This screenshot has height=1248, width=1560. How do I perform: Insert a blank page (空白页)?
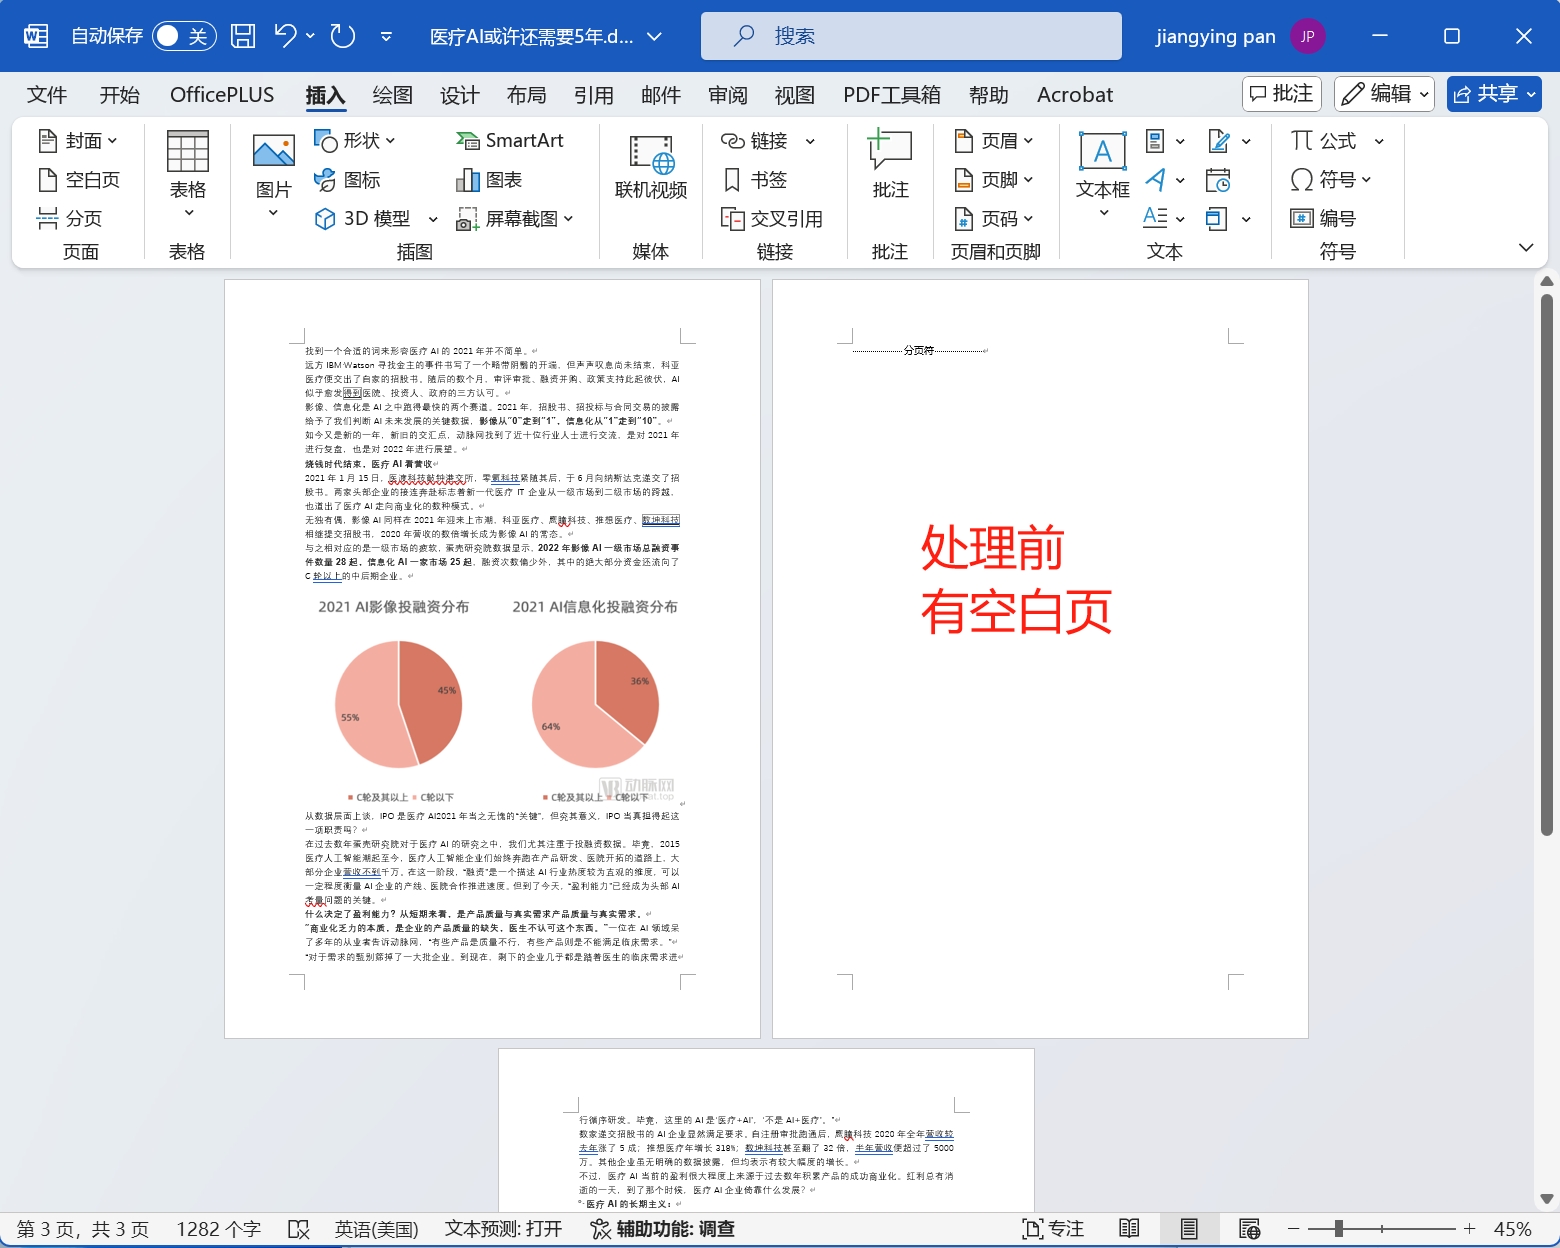point(79,180)
